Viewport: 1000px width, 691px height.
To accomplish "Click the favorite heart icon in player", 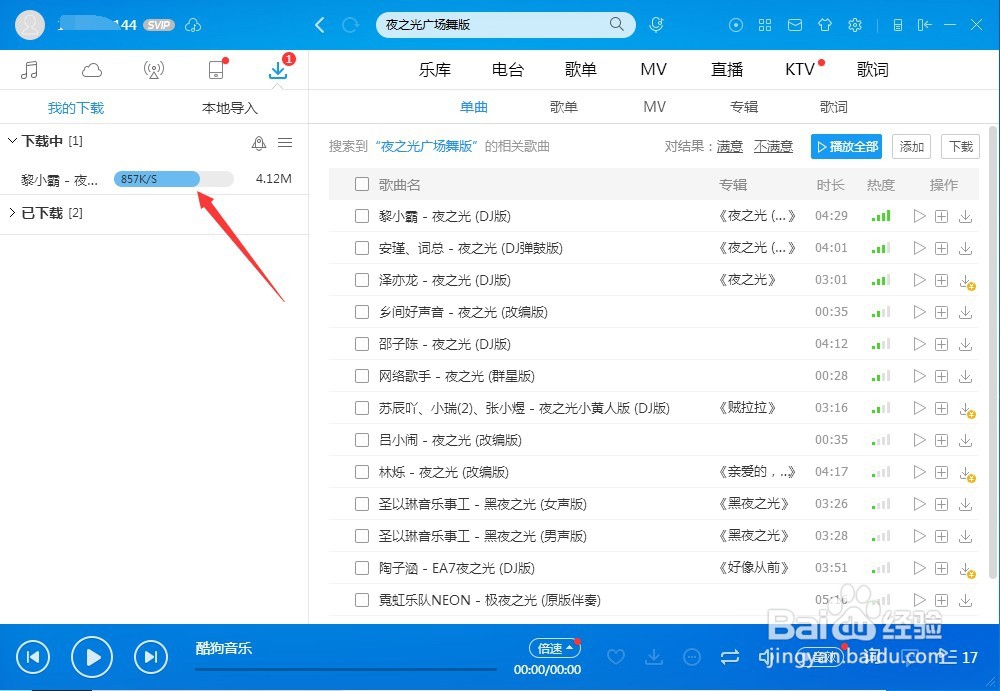I will [x=615, y=657].
